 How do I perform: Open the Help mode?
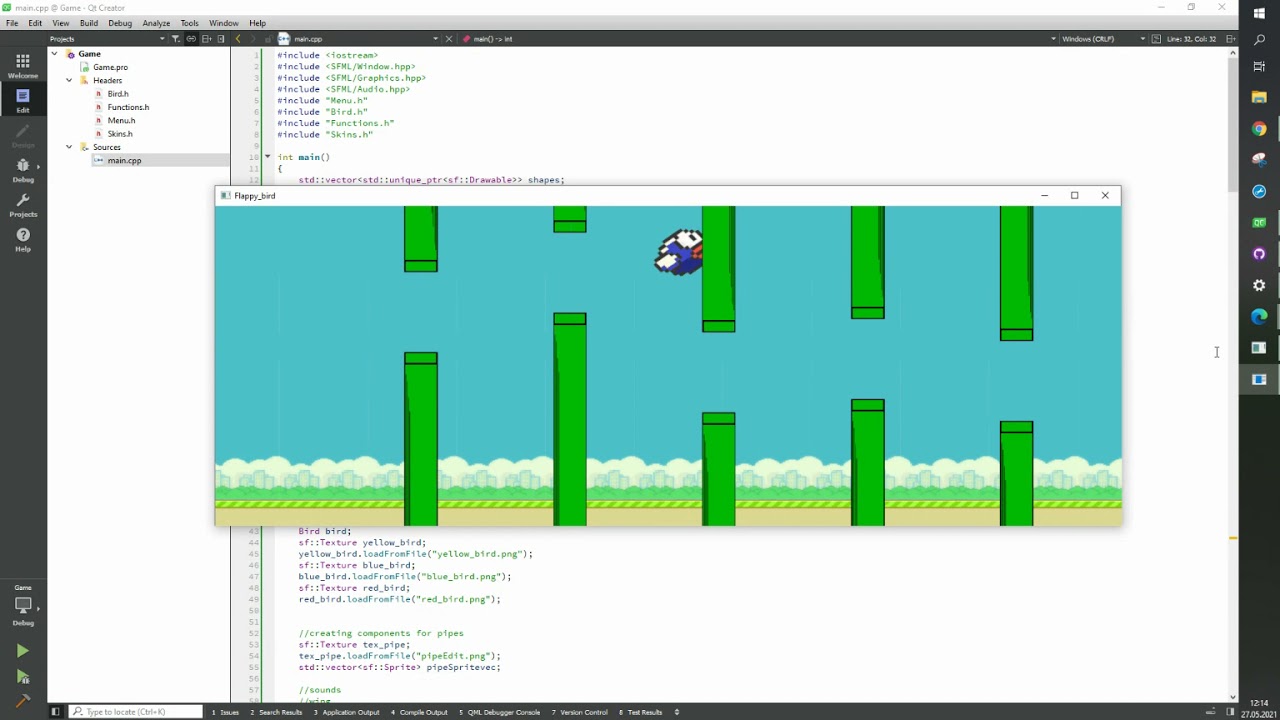22,239
